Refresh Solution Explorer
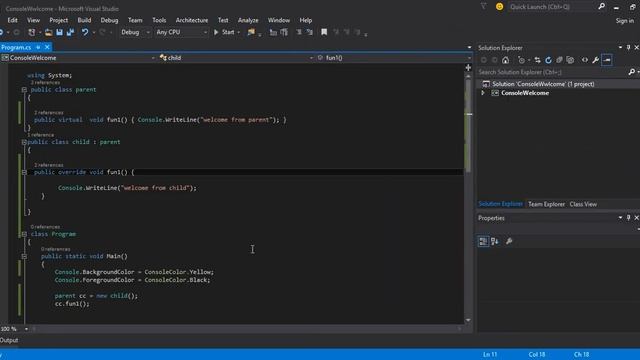The height and width of the screenshot is (360, 640). [x=549, y=60]
